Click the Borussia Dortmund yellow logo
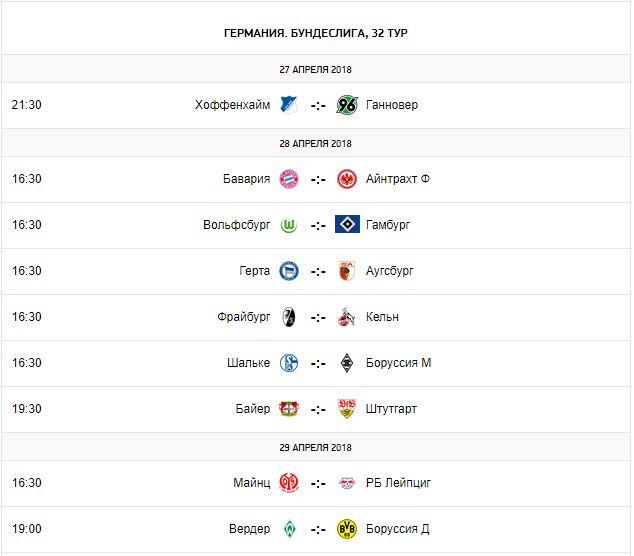The width and height of the screenshot is (634, 556). coord(347,529)
